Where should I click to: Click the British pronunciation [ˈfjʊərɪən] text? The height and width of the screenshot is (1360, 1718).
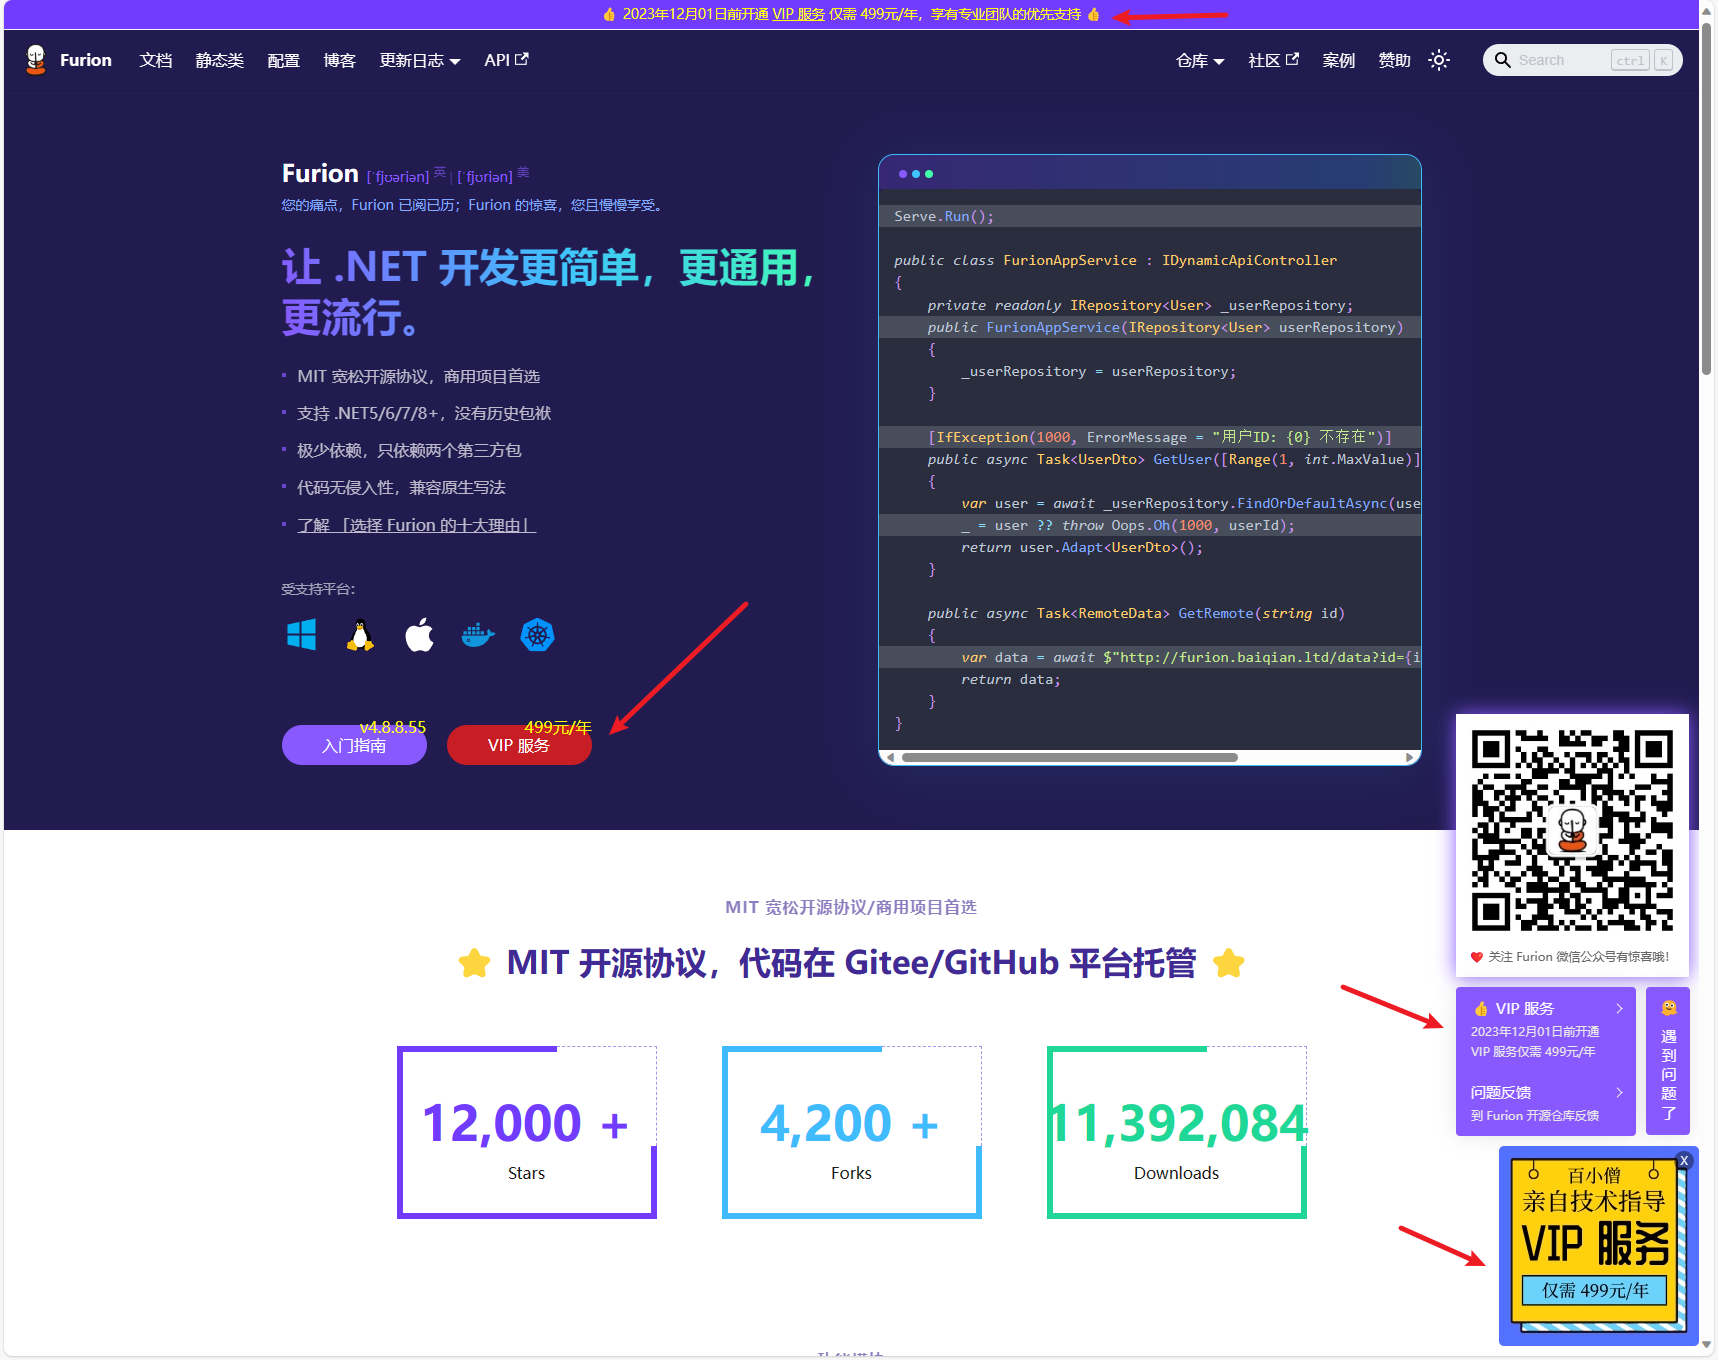click(398, 177)
